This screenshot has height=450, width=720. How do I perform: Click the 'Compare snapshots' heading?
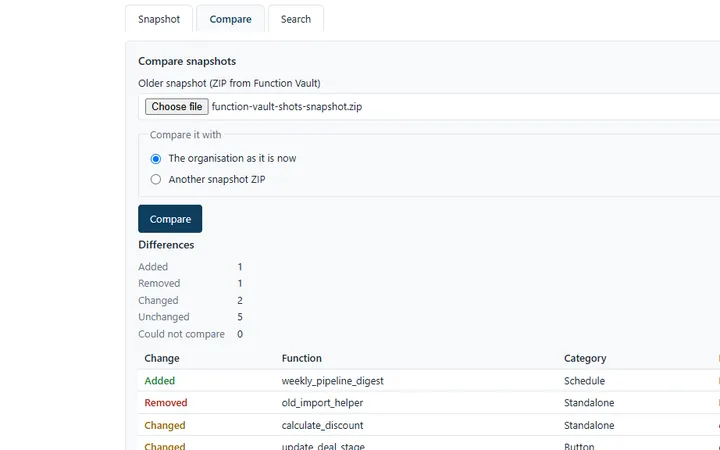[187, 61]
